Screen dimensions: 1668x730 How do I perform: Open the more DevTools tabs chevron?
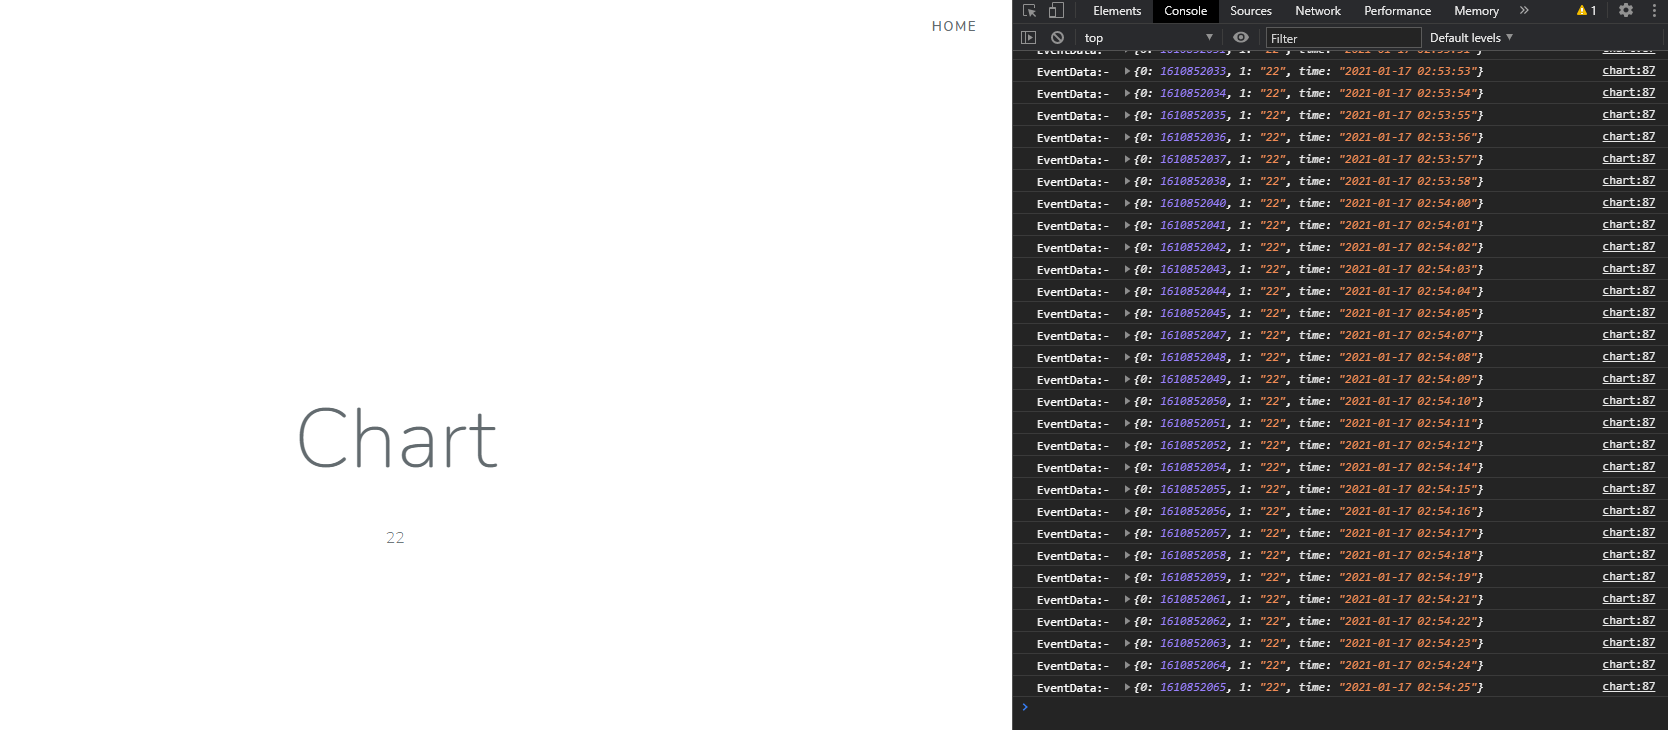coord(1524,11)
